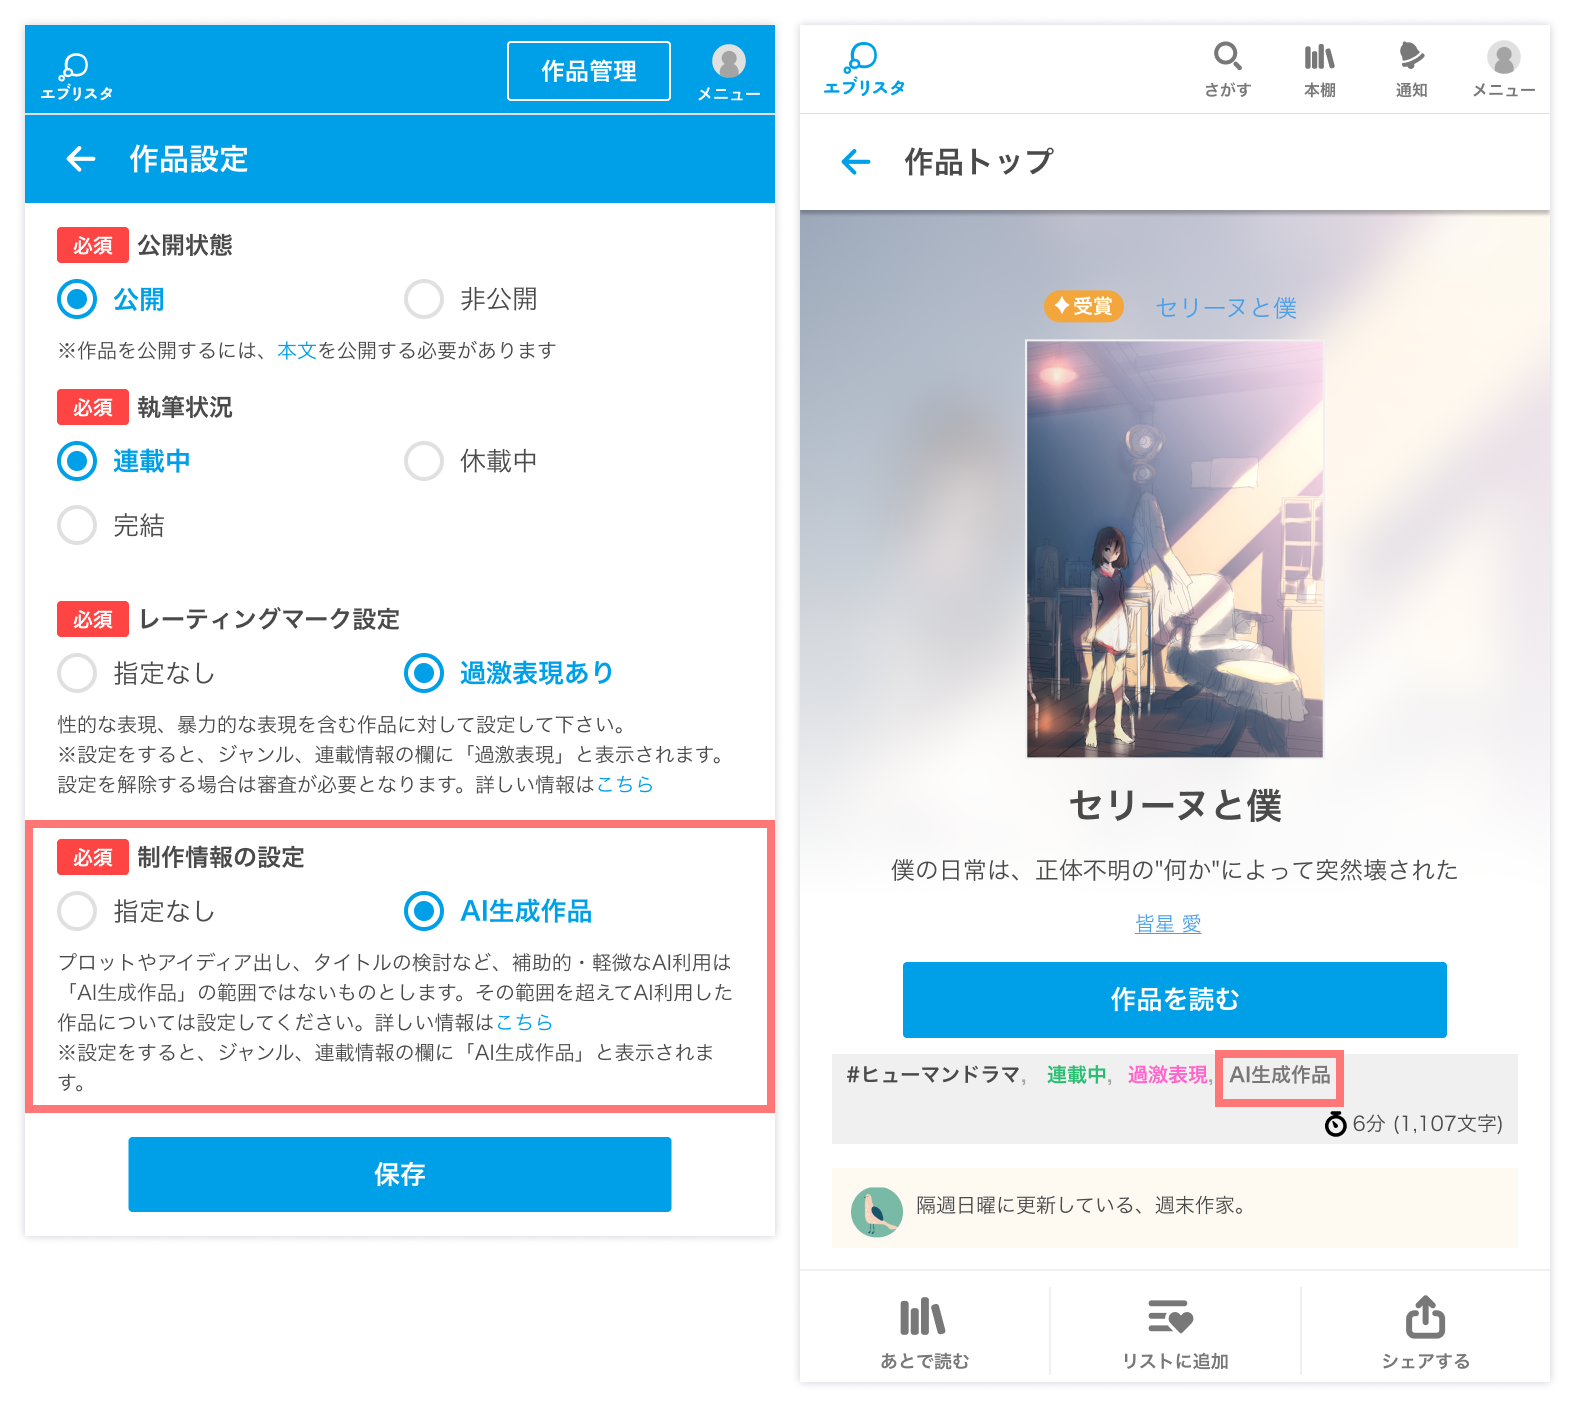1575x1407 pixels.
Task: Select 休載中 writing status
Action: coord(424,461)
